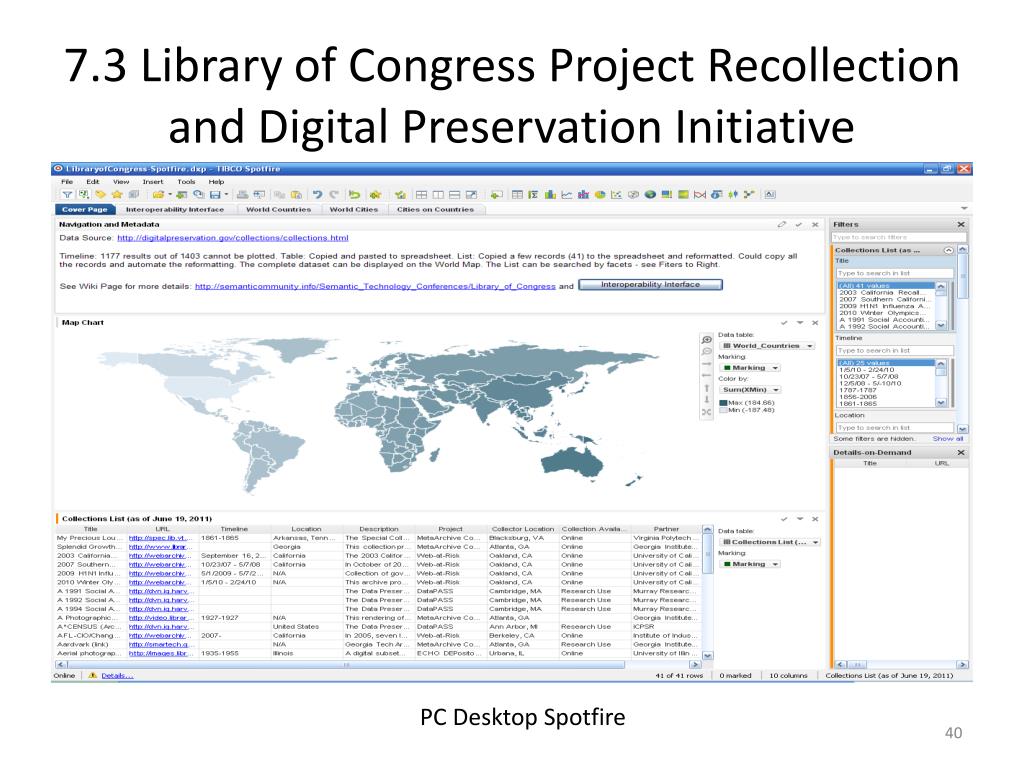Image resolution: width=1024 pixels, height=768 pixels.
Task: Open the Collections List data table dropdown
Action: click(x=769, y=542)
